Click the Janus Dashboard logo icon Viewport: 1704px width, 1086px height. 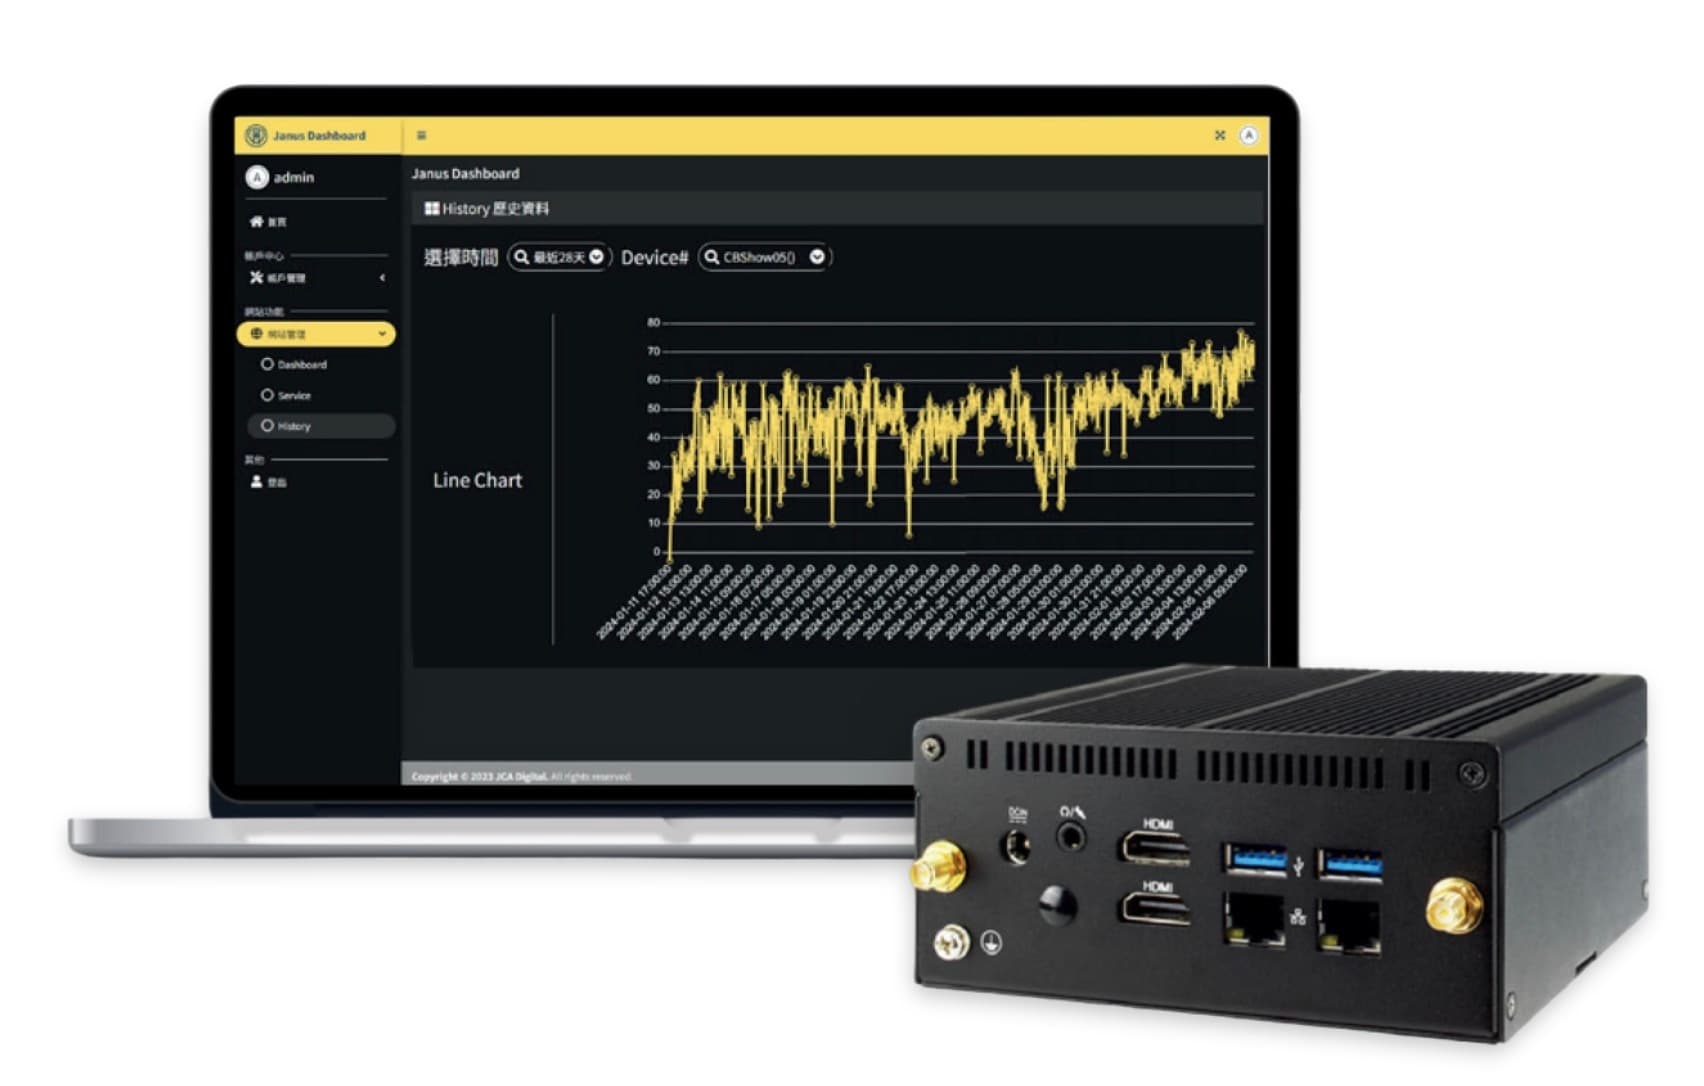[256, 135]
